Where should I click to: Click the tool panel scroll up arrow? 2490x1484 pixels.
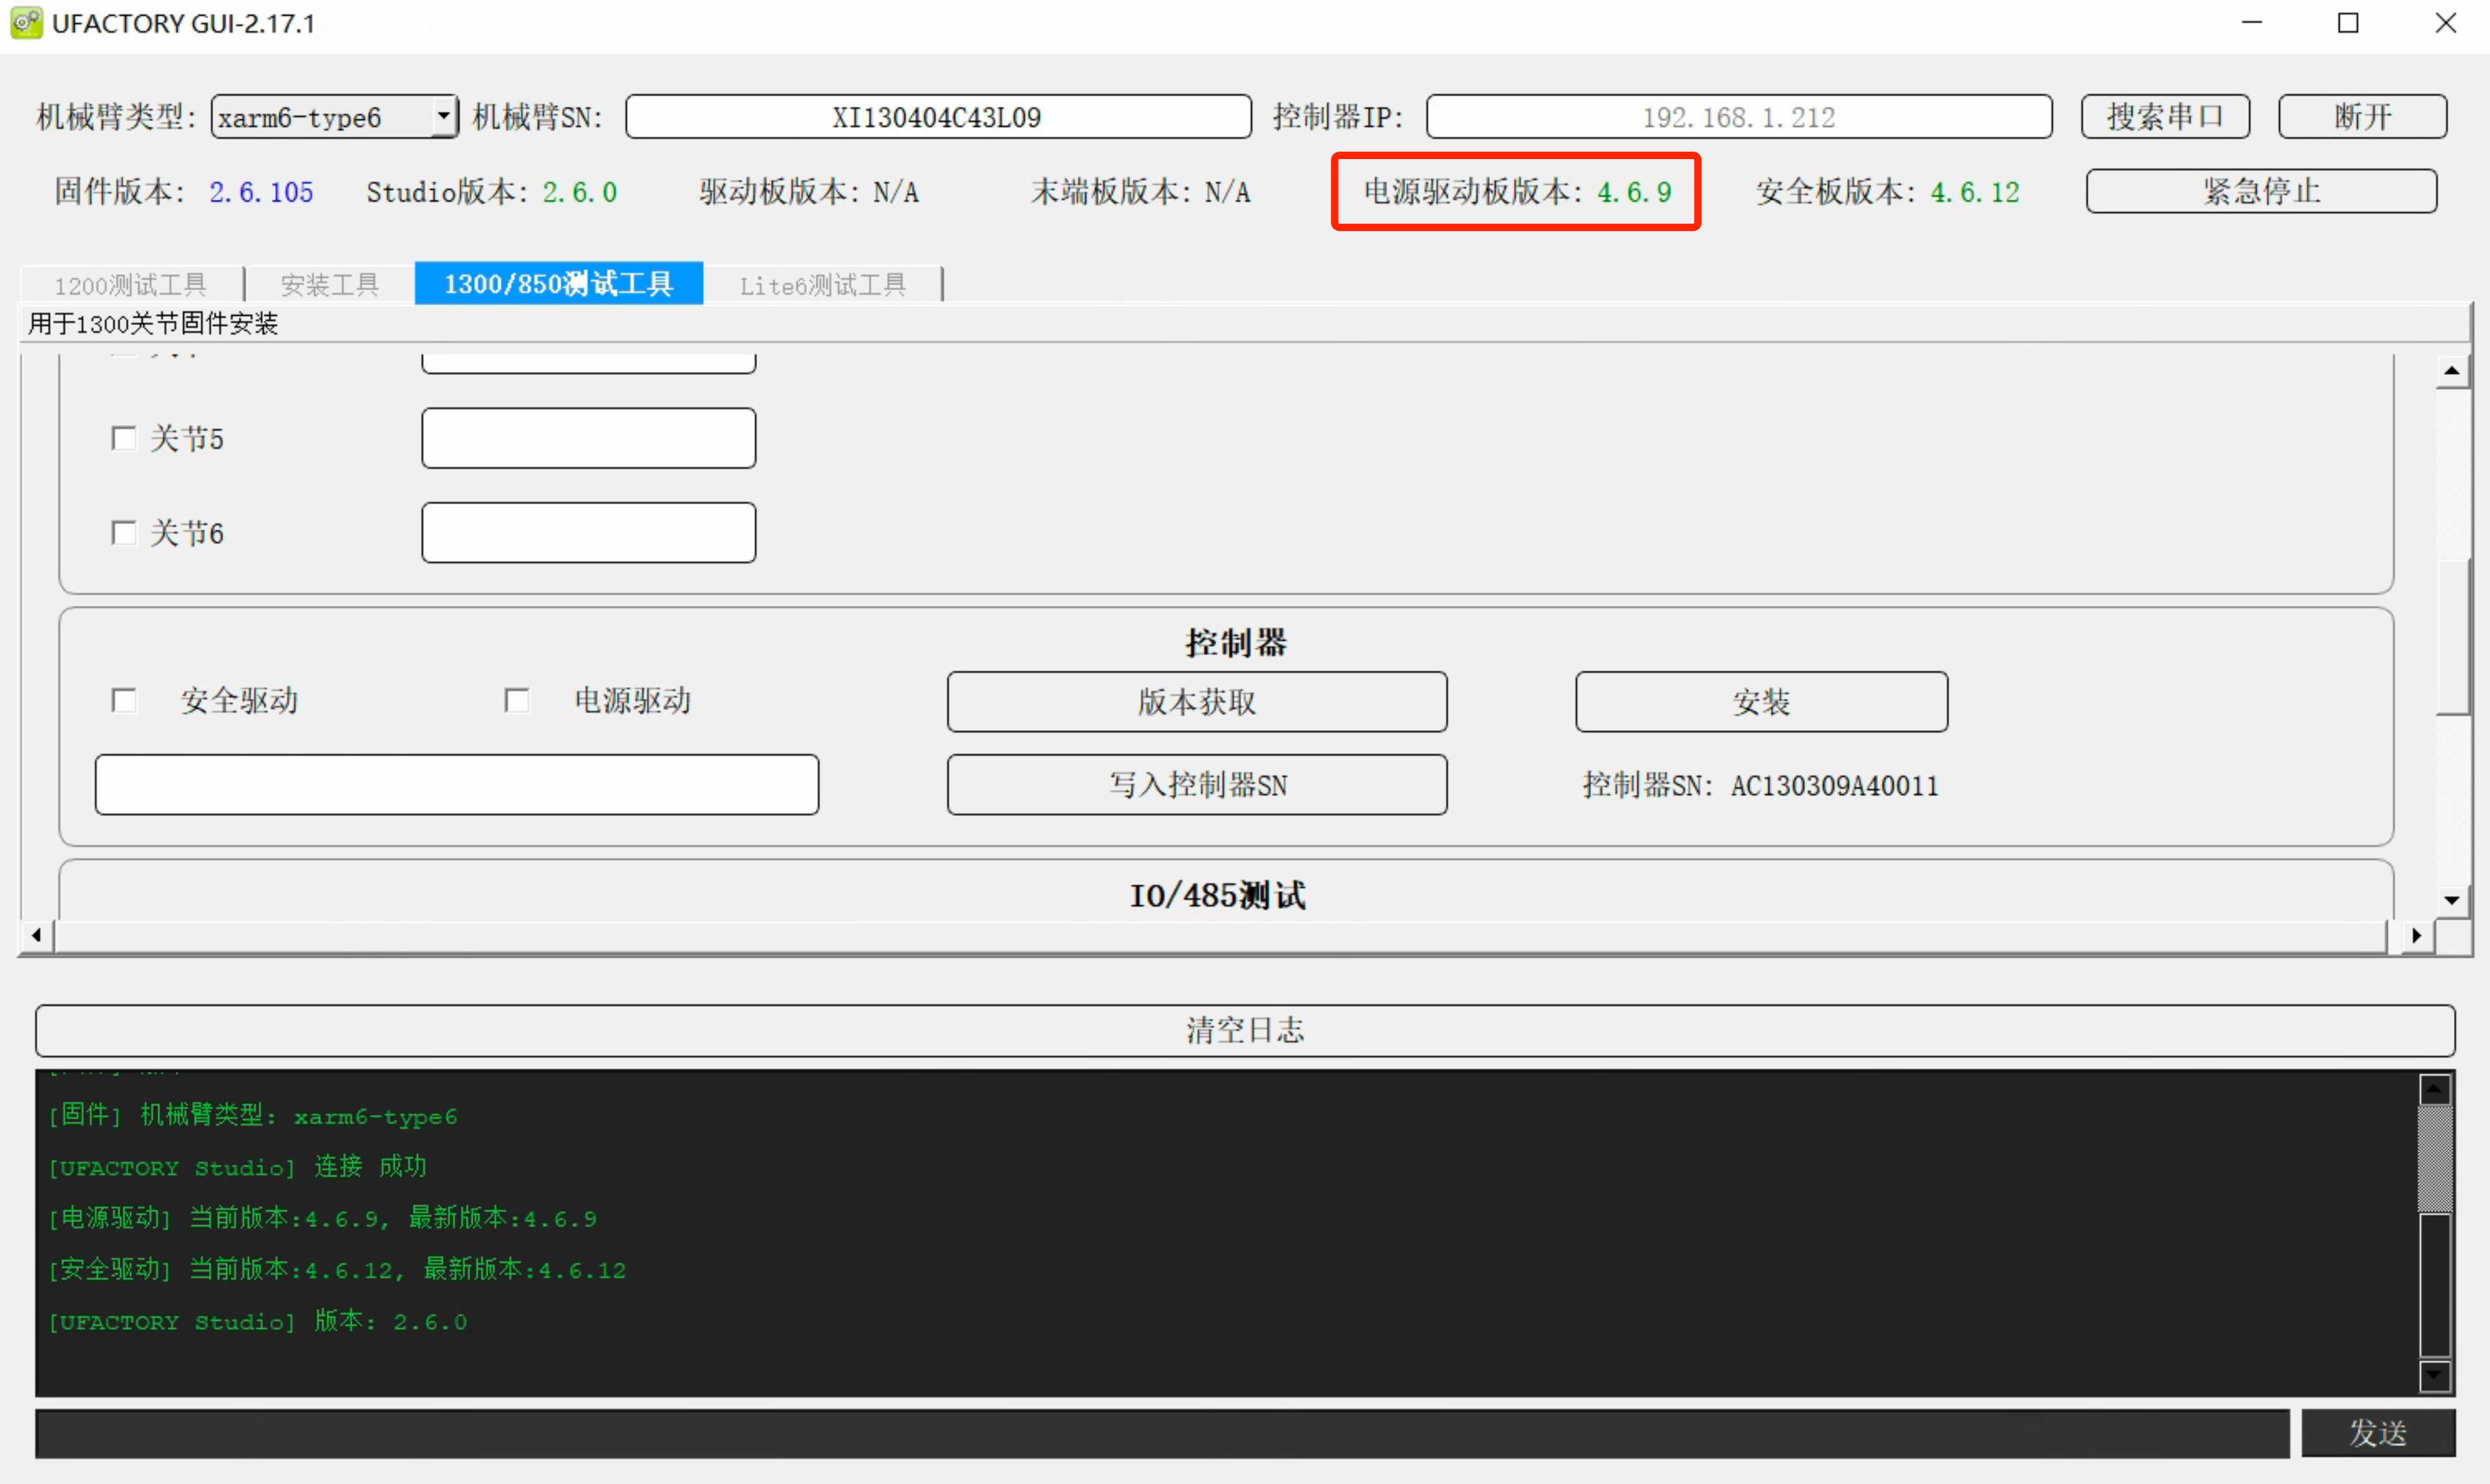(x=2452, y=372)
